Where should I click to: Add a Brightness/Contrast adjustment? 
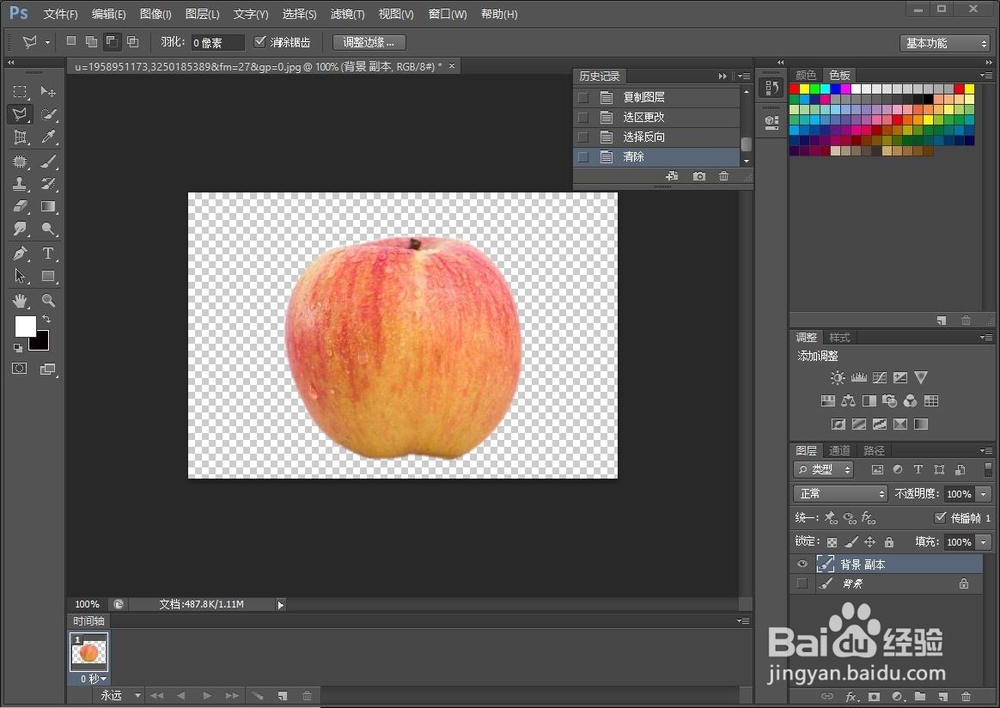(837, 378)
